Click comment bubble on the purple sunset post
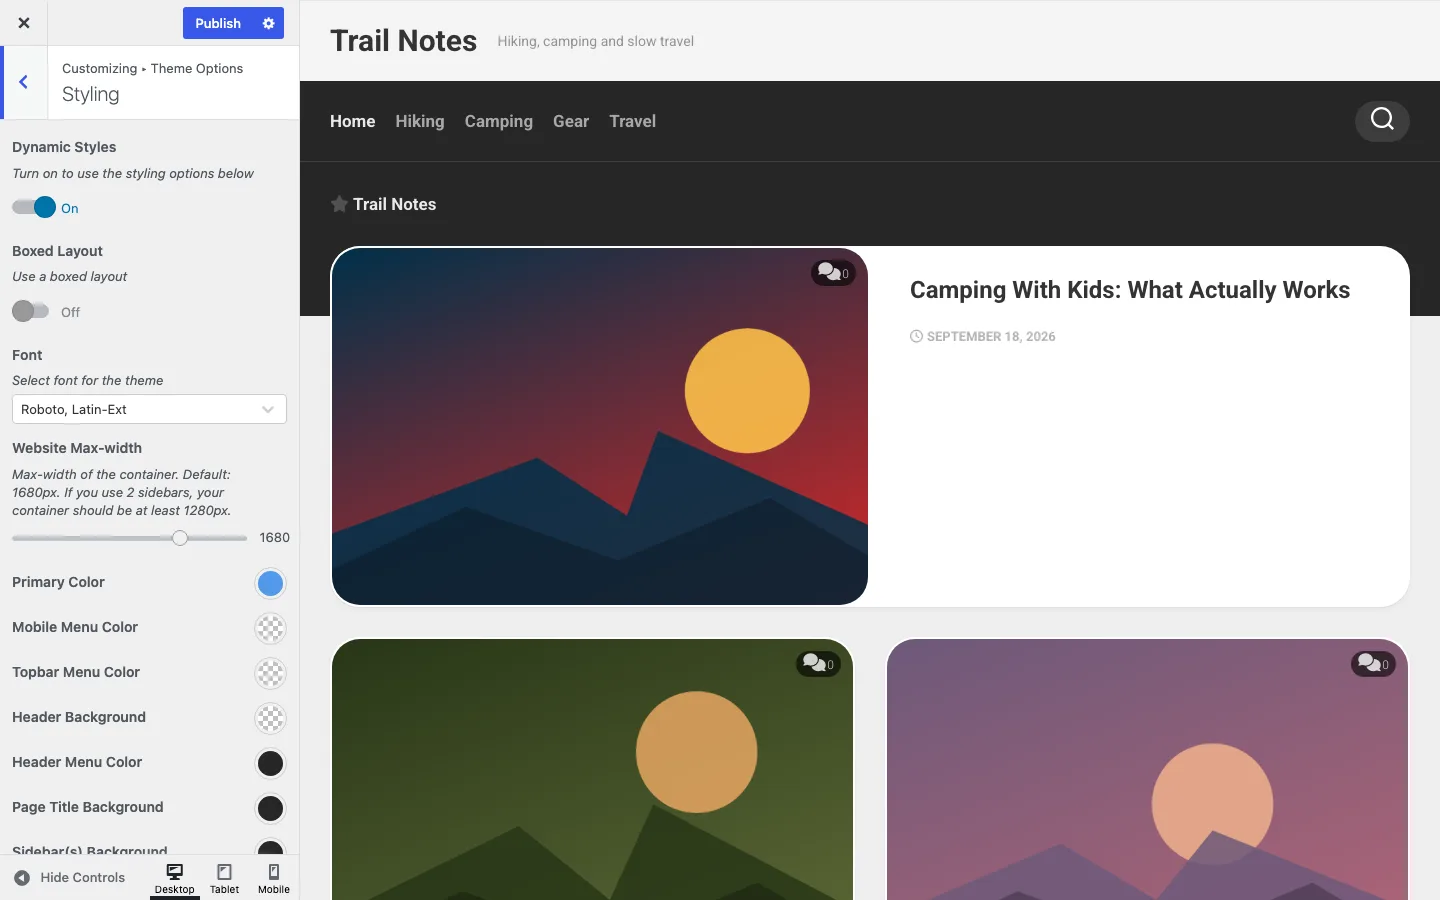The width and height of the screenshot is (1440, 900). 1373,663
